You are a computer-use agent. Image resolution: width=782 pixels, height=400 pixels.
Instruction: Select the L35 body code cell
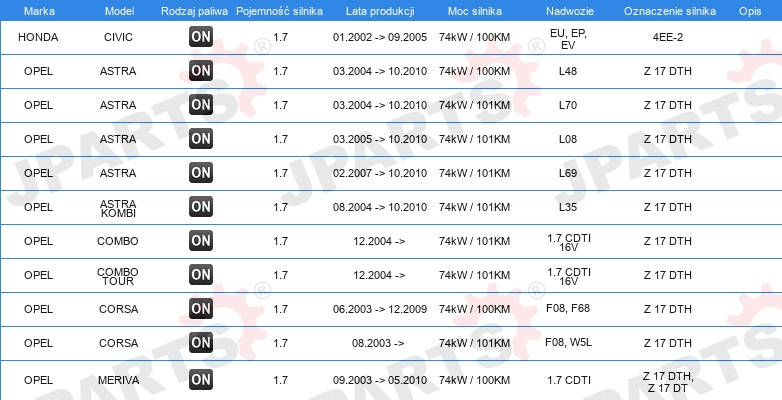(568, 207)
